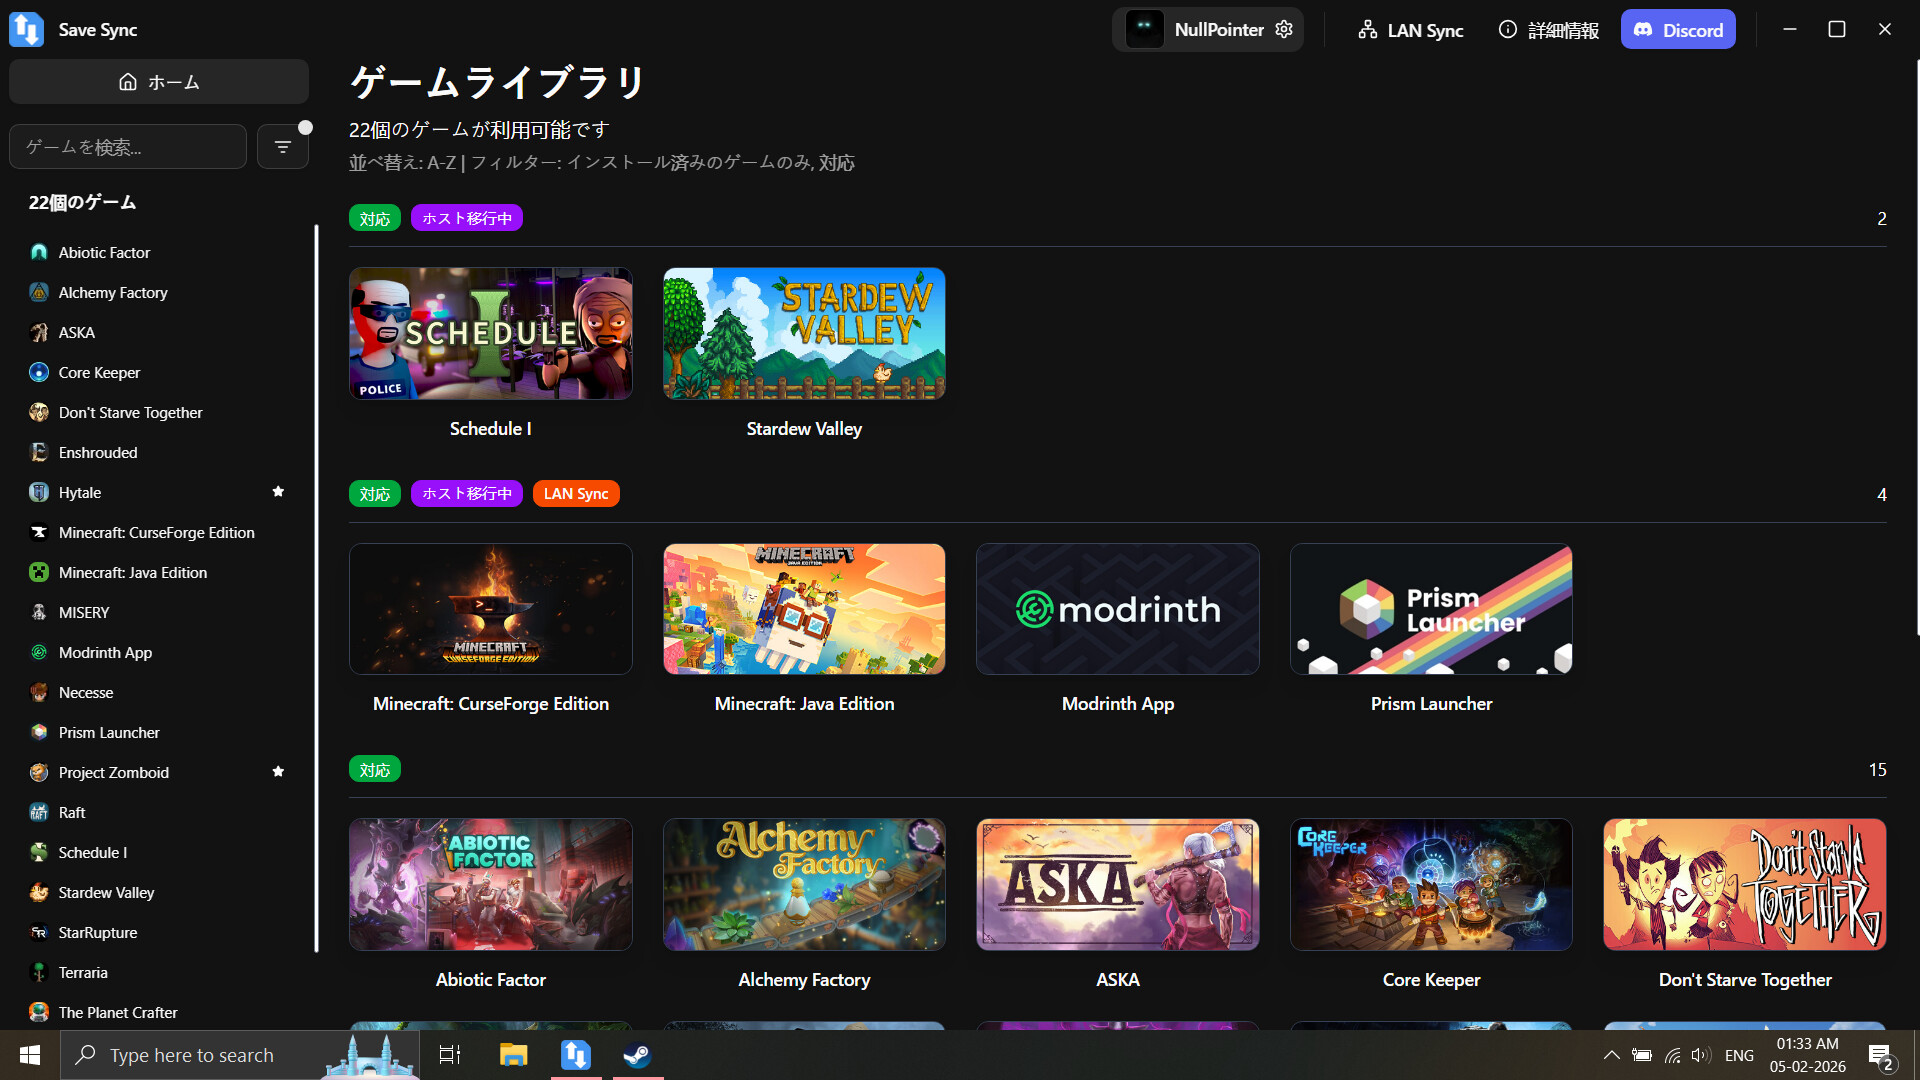The height and width of the screenshot is (1080, 1920).
Task: Click the Prism Launcher sidebar icon
Action: [x=39, y=732]
